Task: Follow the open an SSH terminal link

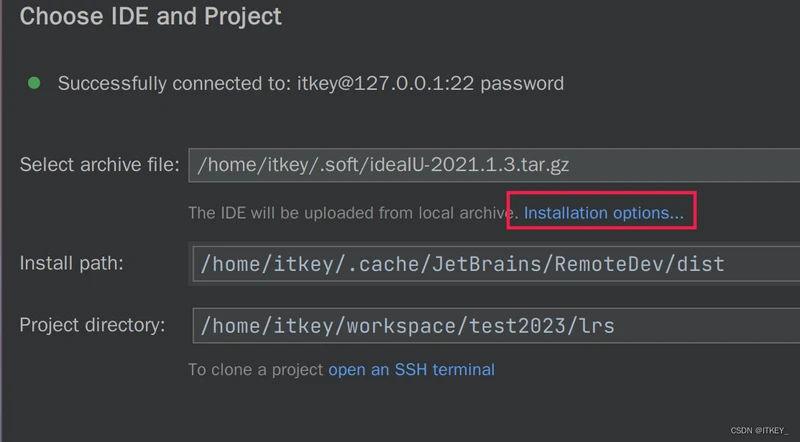Action: [411, 370]
